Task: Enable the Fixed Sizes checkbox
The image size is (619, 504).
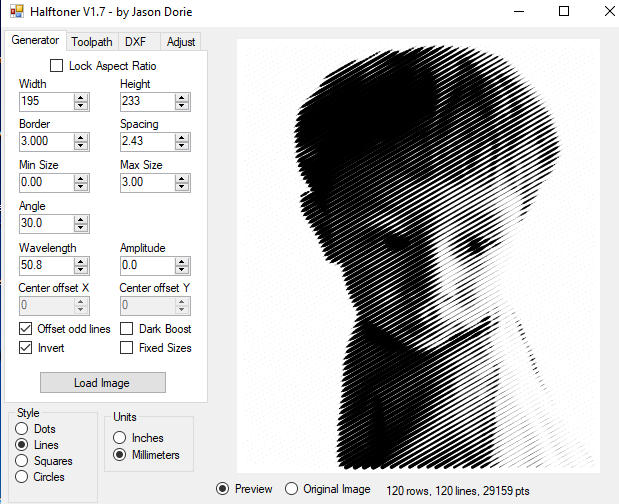Action: coord(127,348)
